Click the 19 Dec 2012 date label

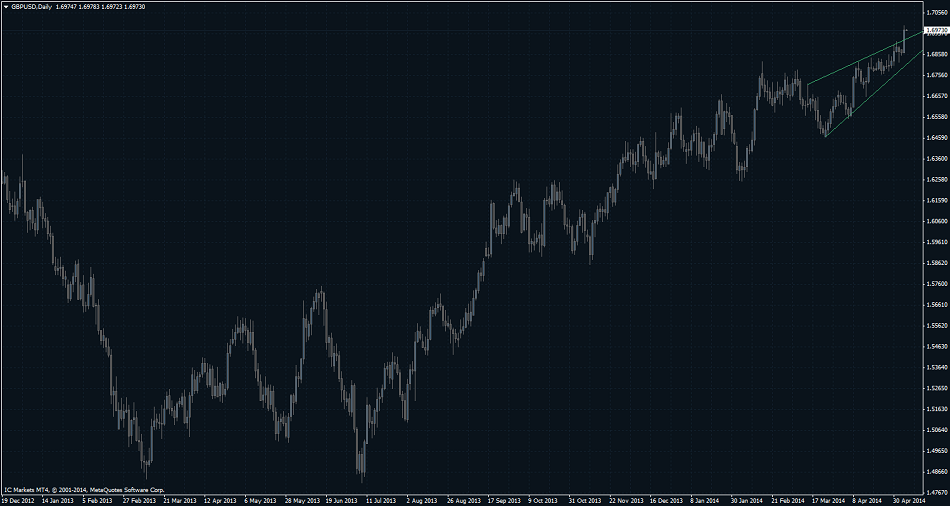pyautogui.click(x=20, y=500)
